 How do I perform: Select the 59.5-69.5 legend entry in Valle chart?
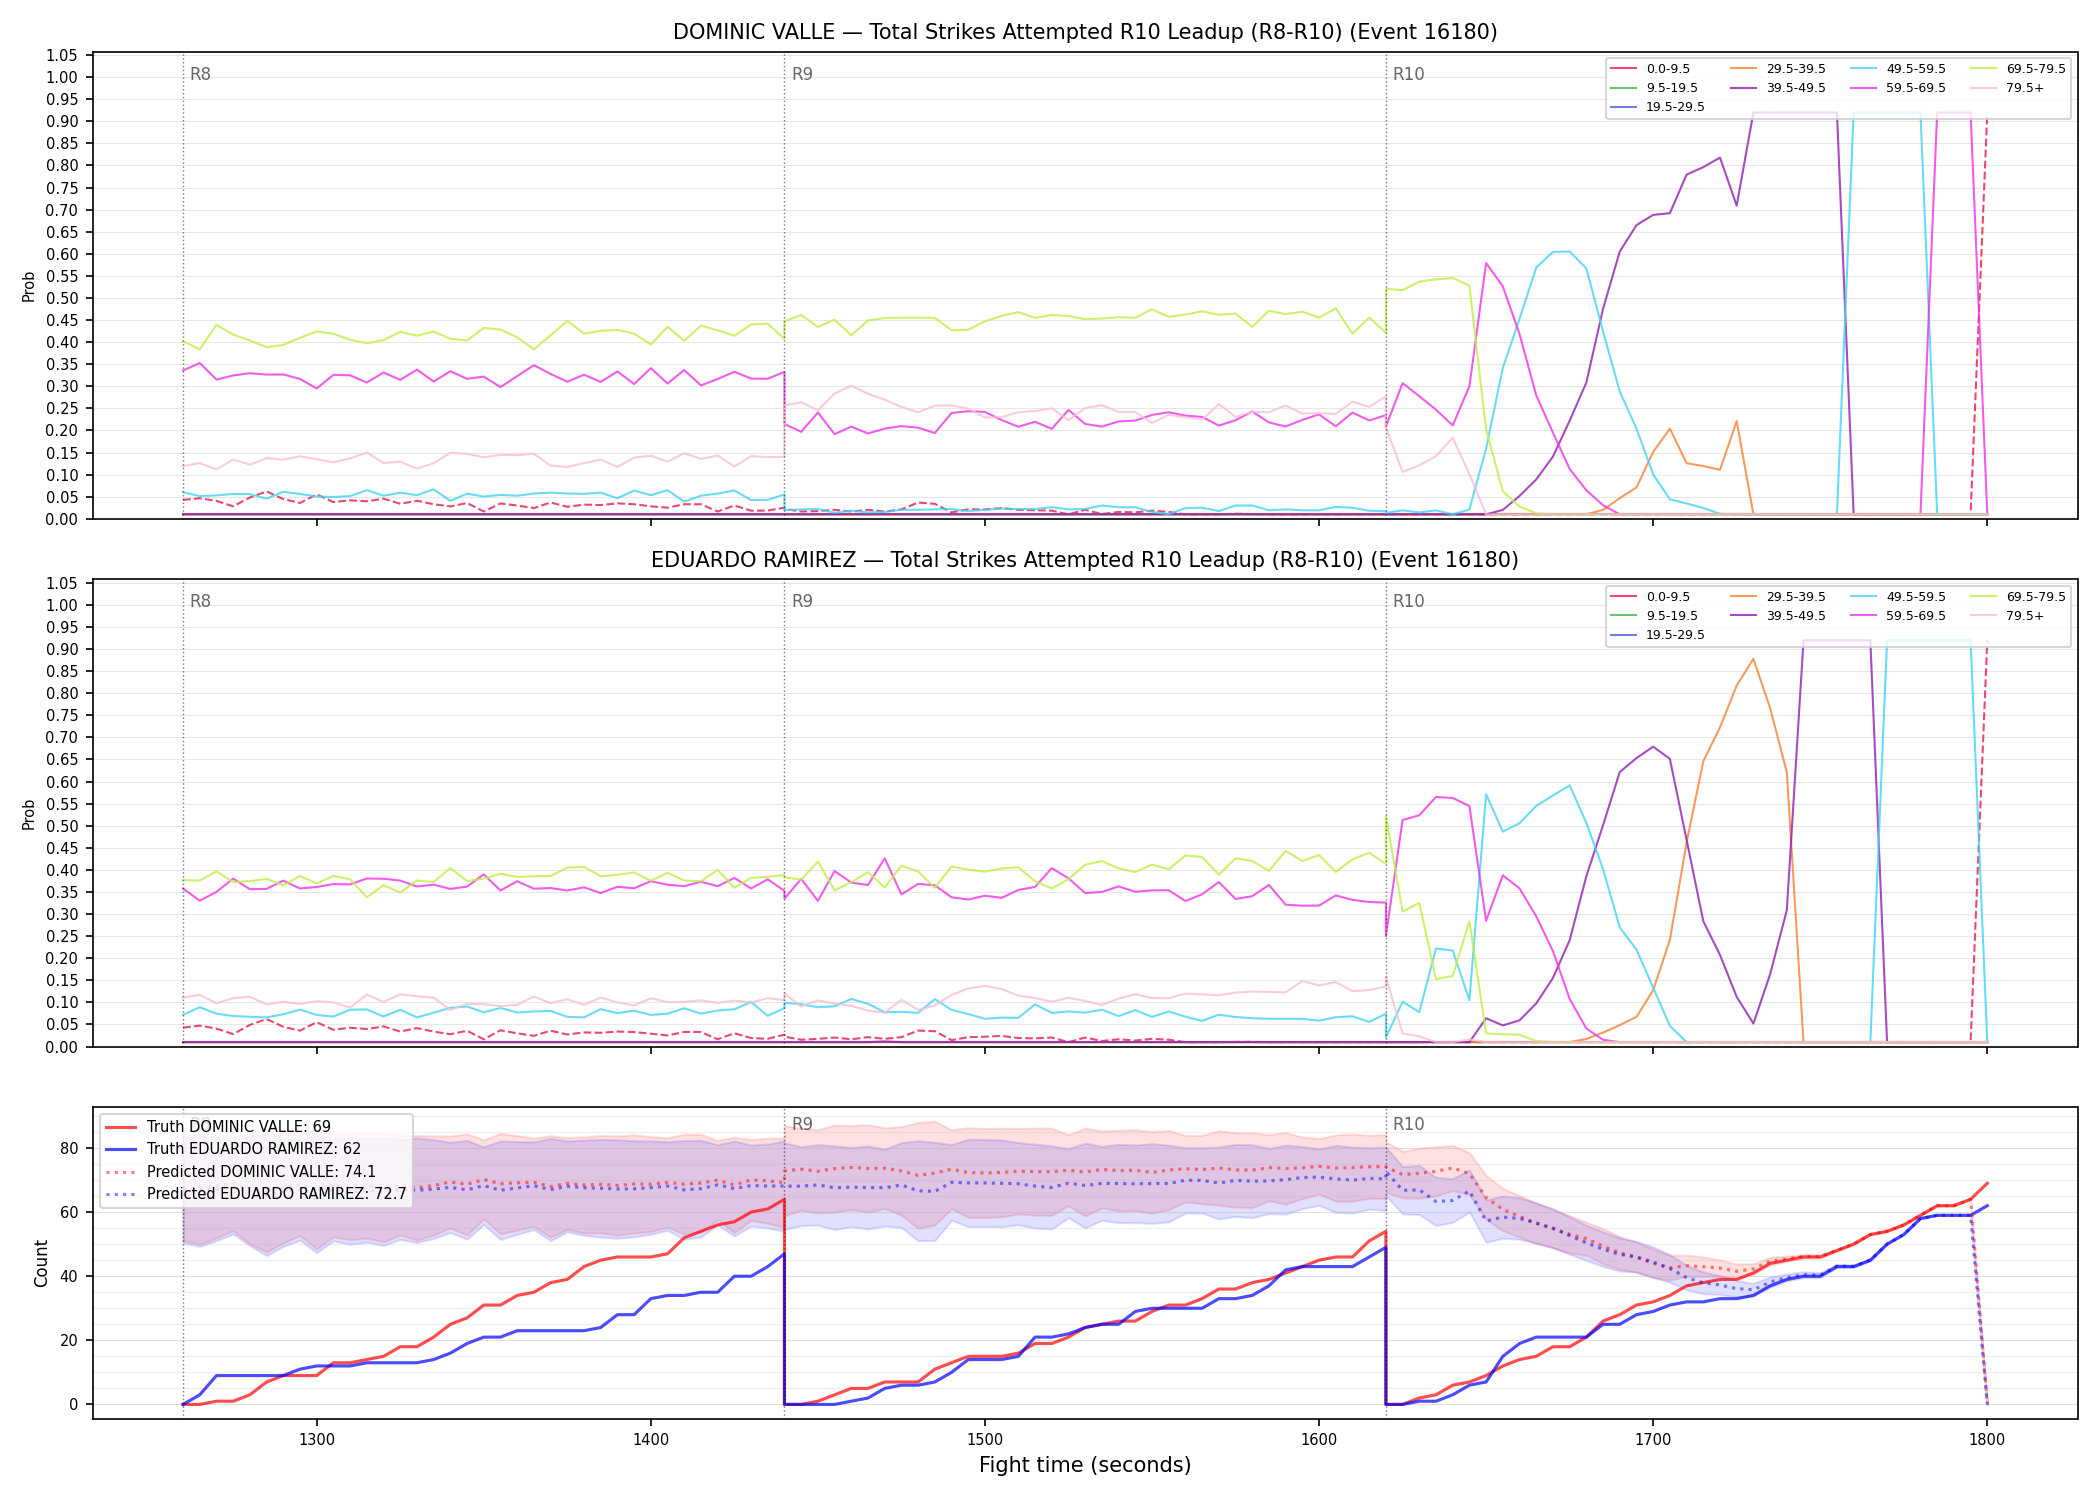click(x=1898, y=88)
